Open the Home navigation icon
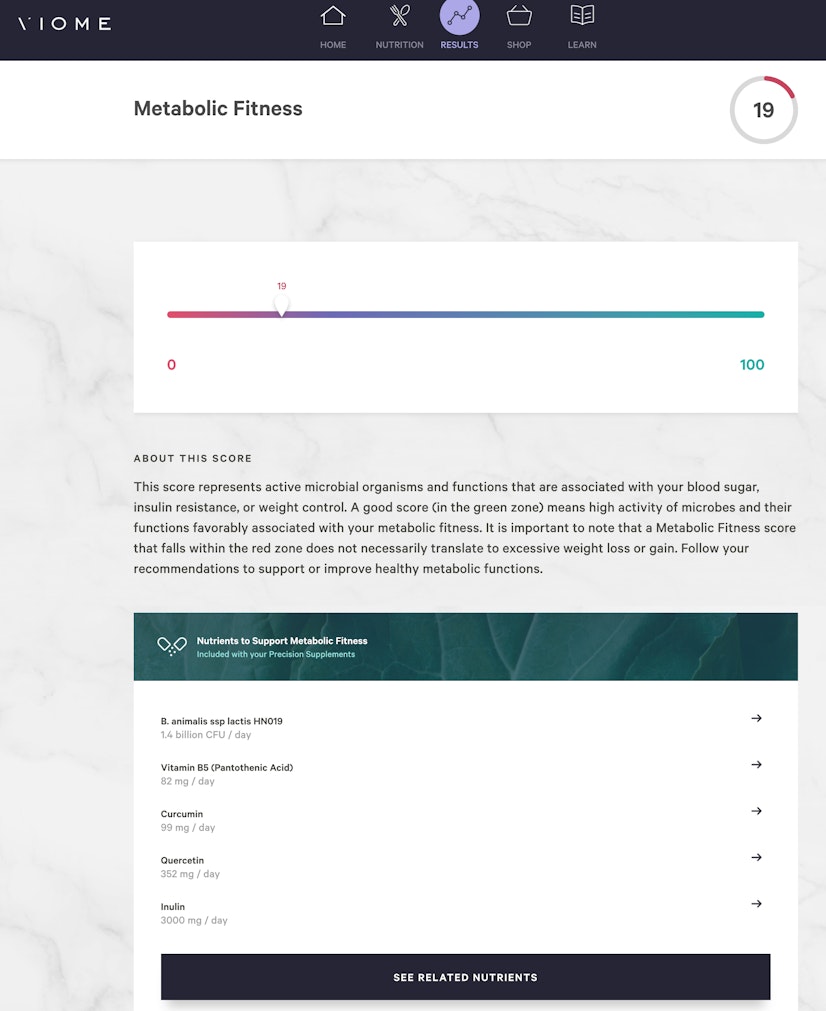Screen dimensions: 826x1011 tap(333, 17)
